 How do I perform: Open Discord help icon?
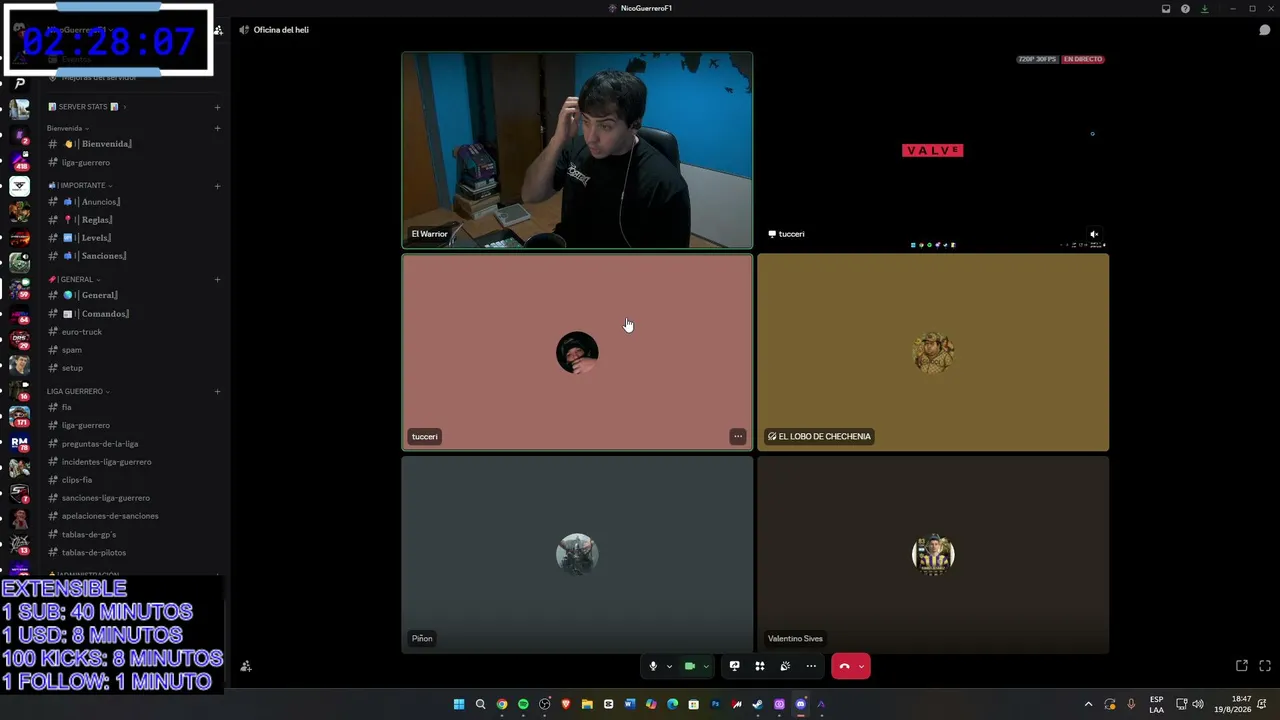pos(1185,9)
